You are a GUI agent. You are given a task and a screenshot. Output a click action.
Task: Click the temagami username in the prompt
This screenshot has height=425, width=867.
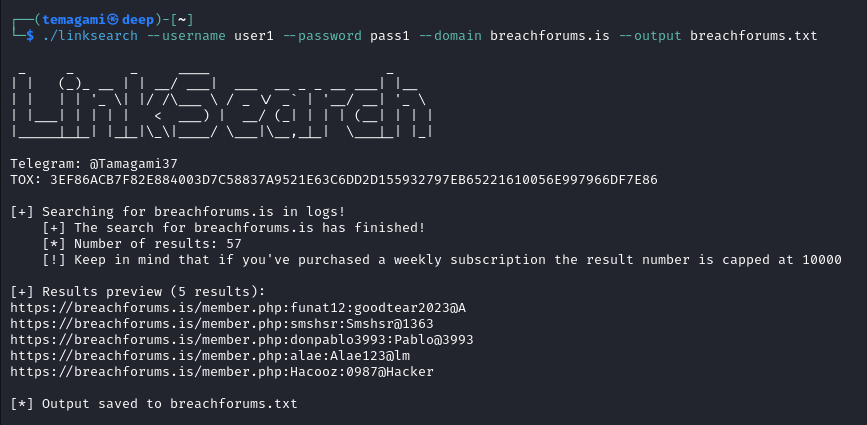point(74,20)
